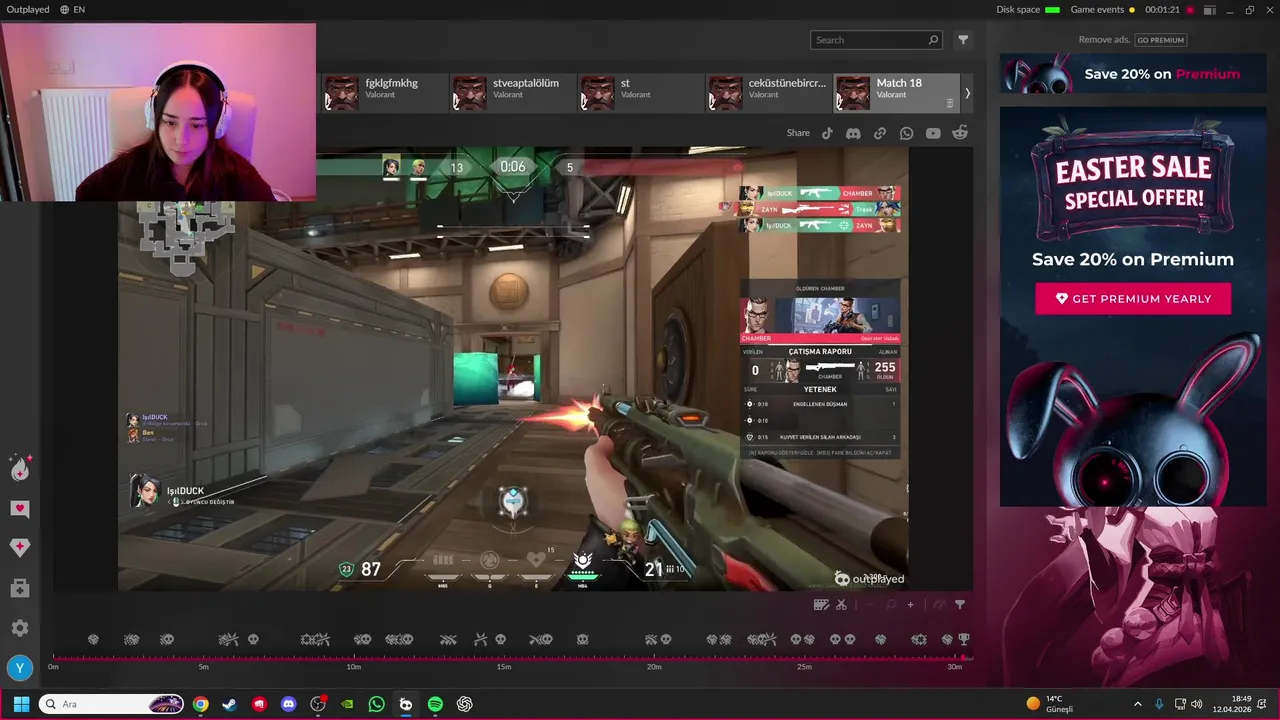Jump to the trophy match-end marker

(x=964, y=639)
